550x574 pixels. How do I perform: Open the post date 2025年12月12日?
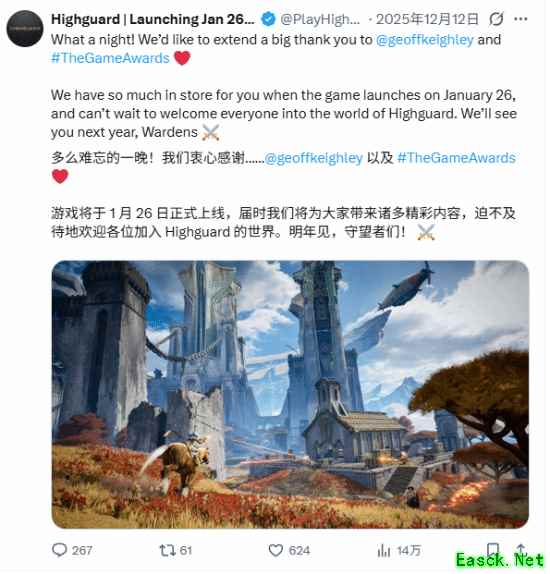427,19
